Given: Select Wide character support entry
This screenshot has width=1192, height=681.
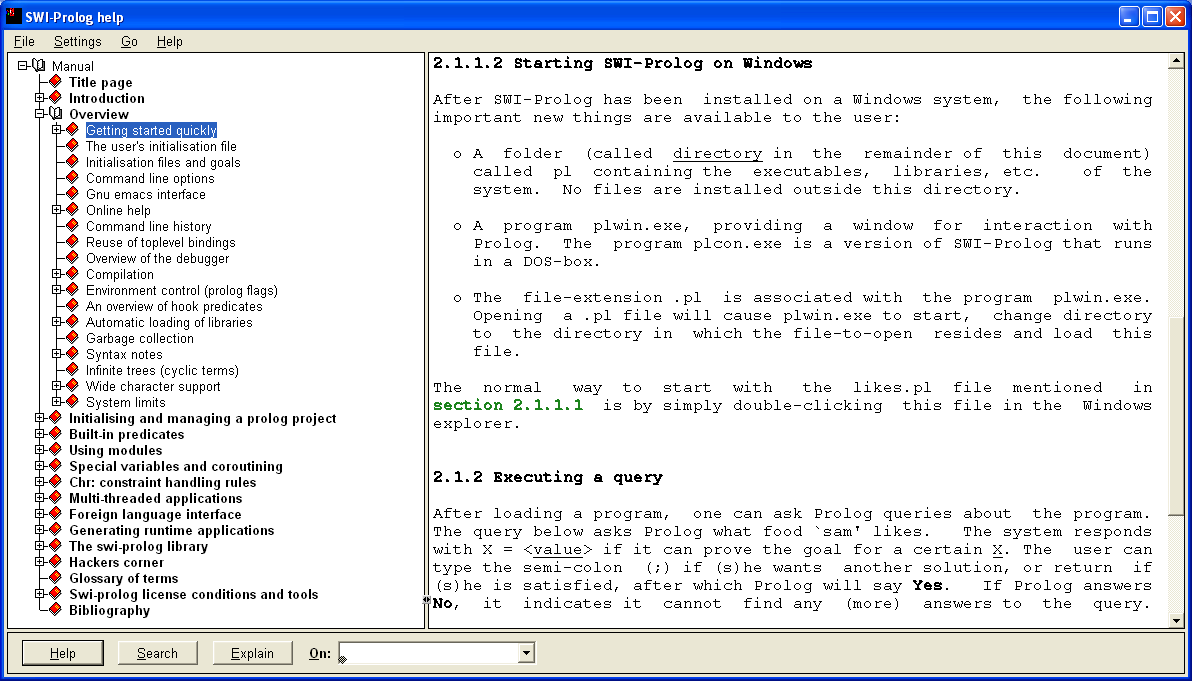Looking at the screenshot, I should pyautogui.click(x=153, y=385).
